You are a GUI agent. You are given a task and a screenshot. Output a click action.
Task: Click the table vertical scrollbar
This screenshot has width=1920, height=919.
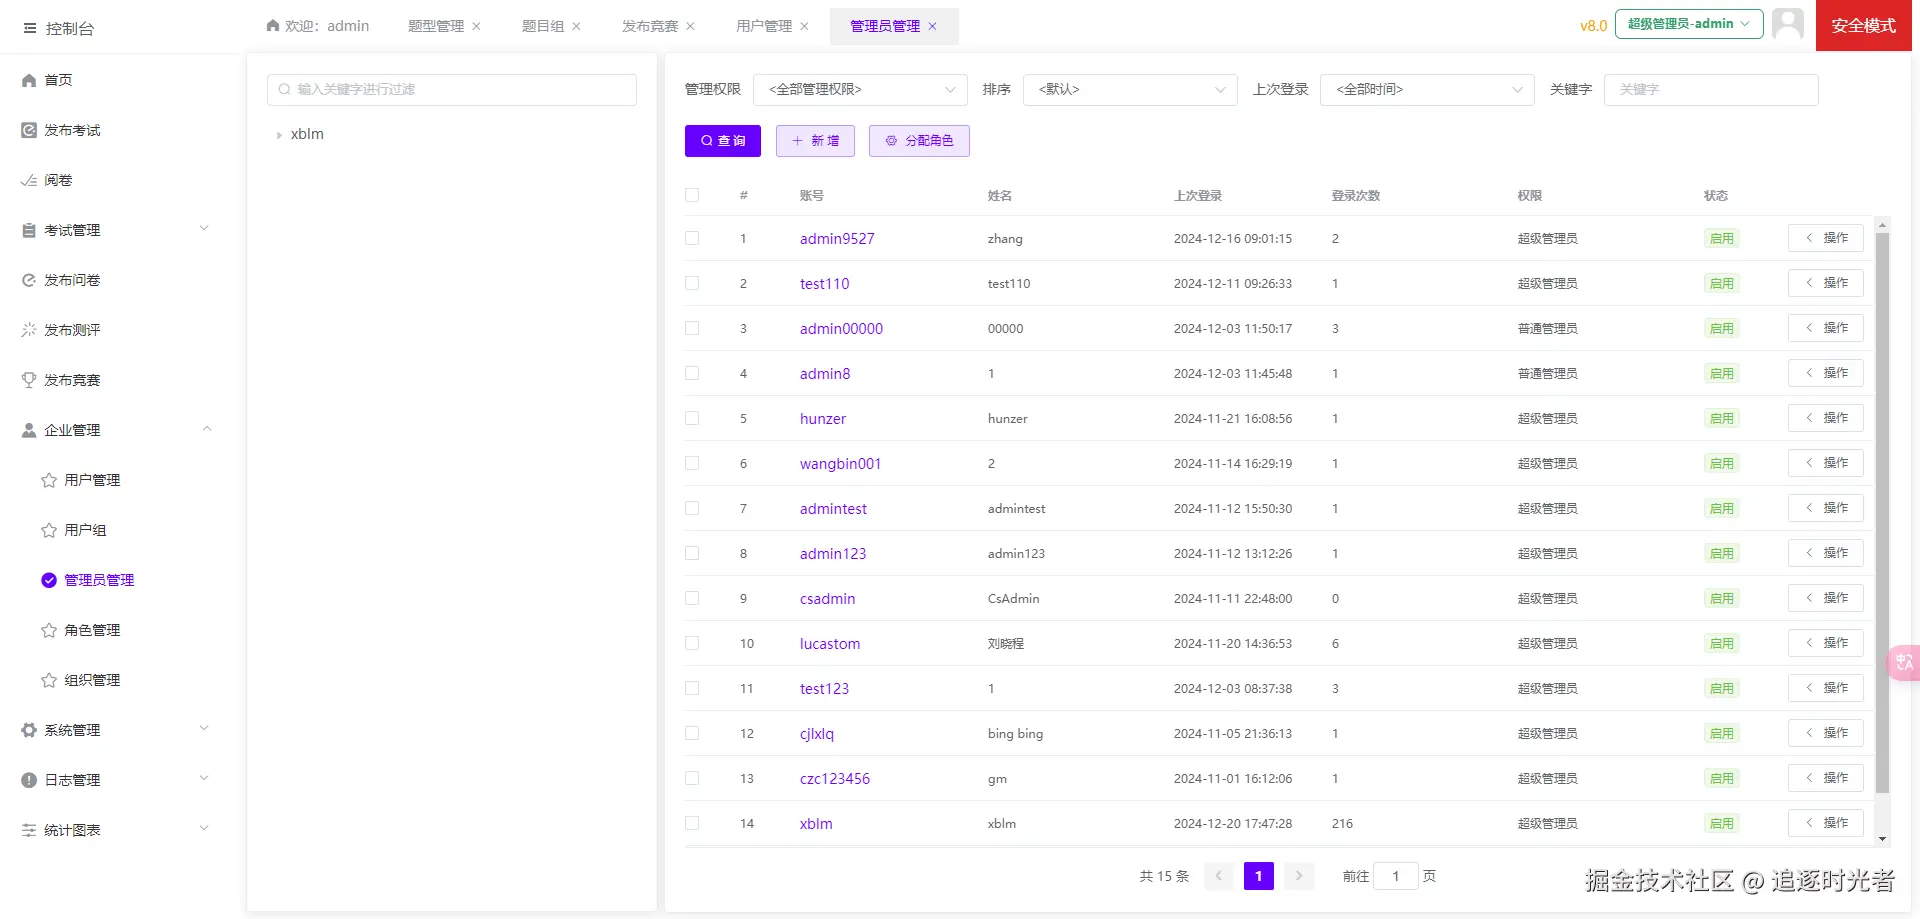coord(1882,512)
